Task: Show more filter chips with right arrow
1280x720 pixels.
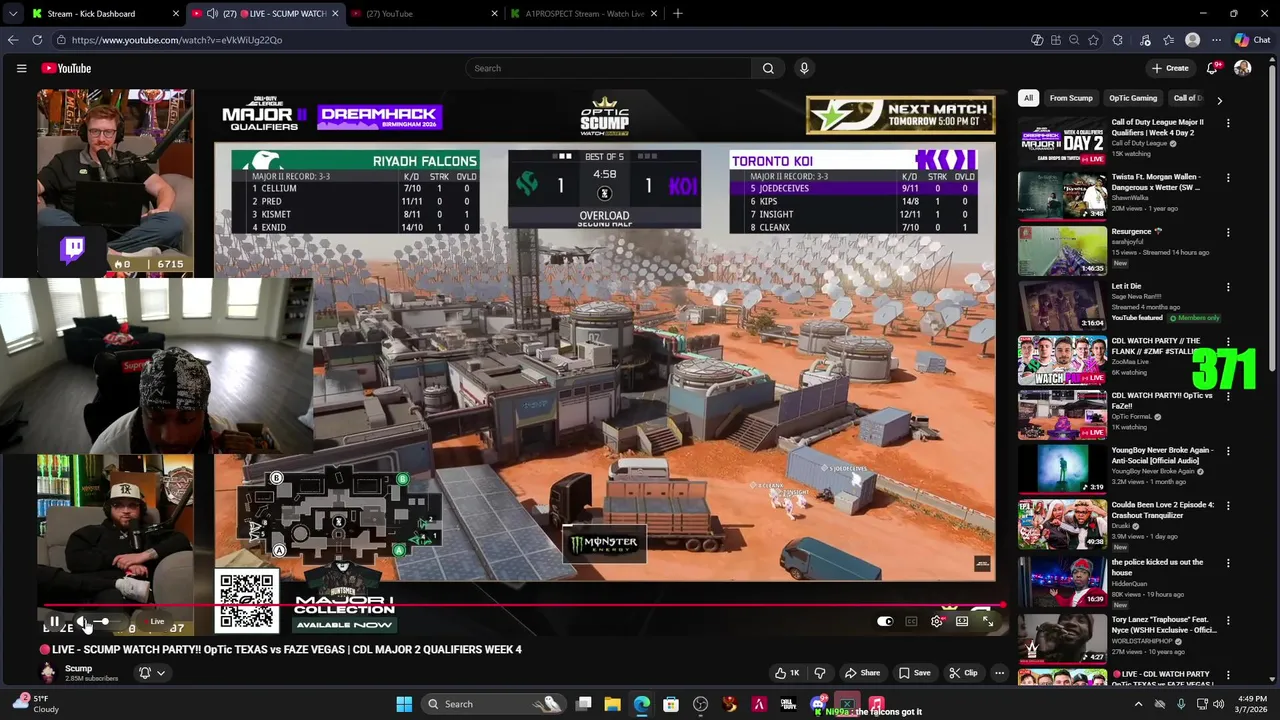Action: [x=1219, y=99]
